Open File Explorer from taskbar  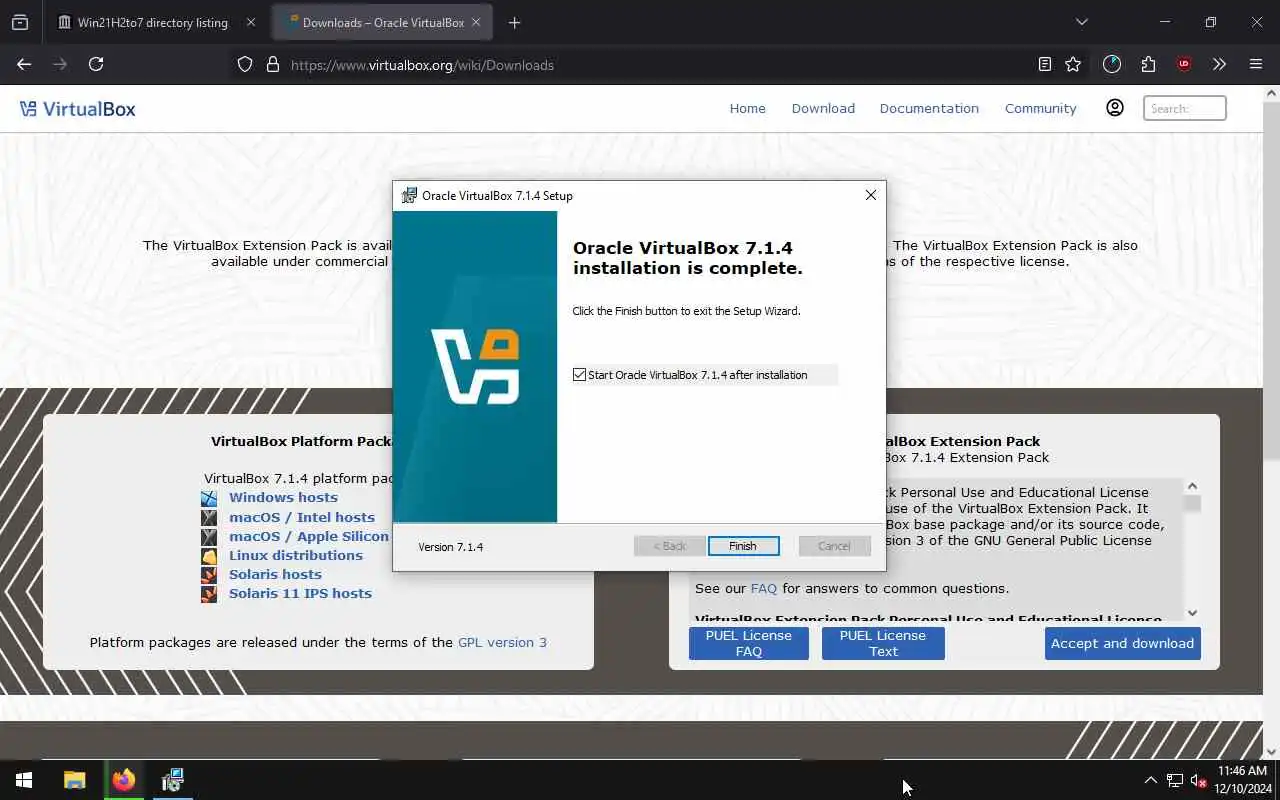[x=75, y=780]
